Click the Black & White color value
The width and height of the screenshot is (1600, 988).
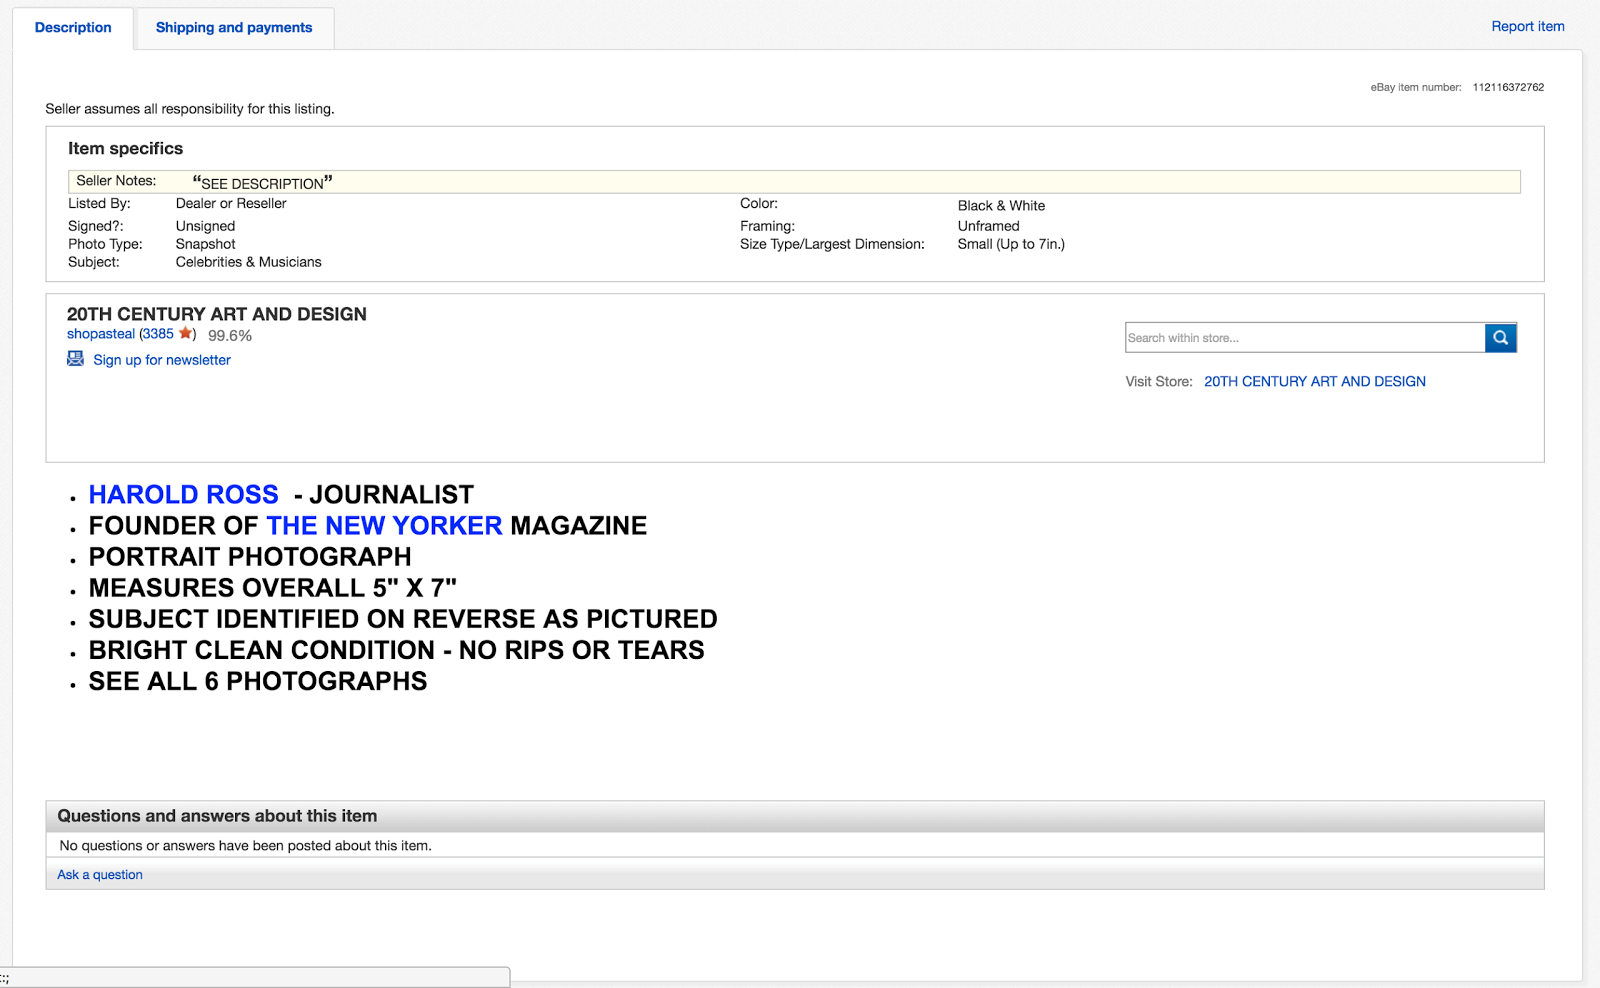coord(1001,206)
